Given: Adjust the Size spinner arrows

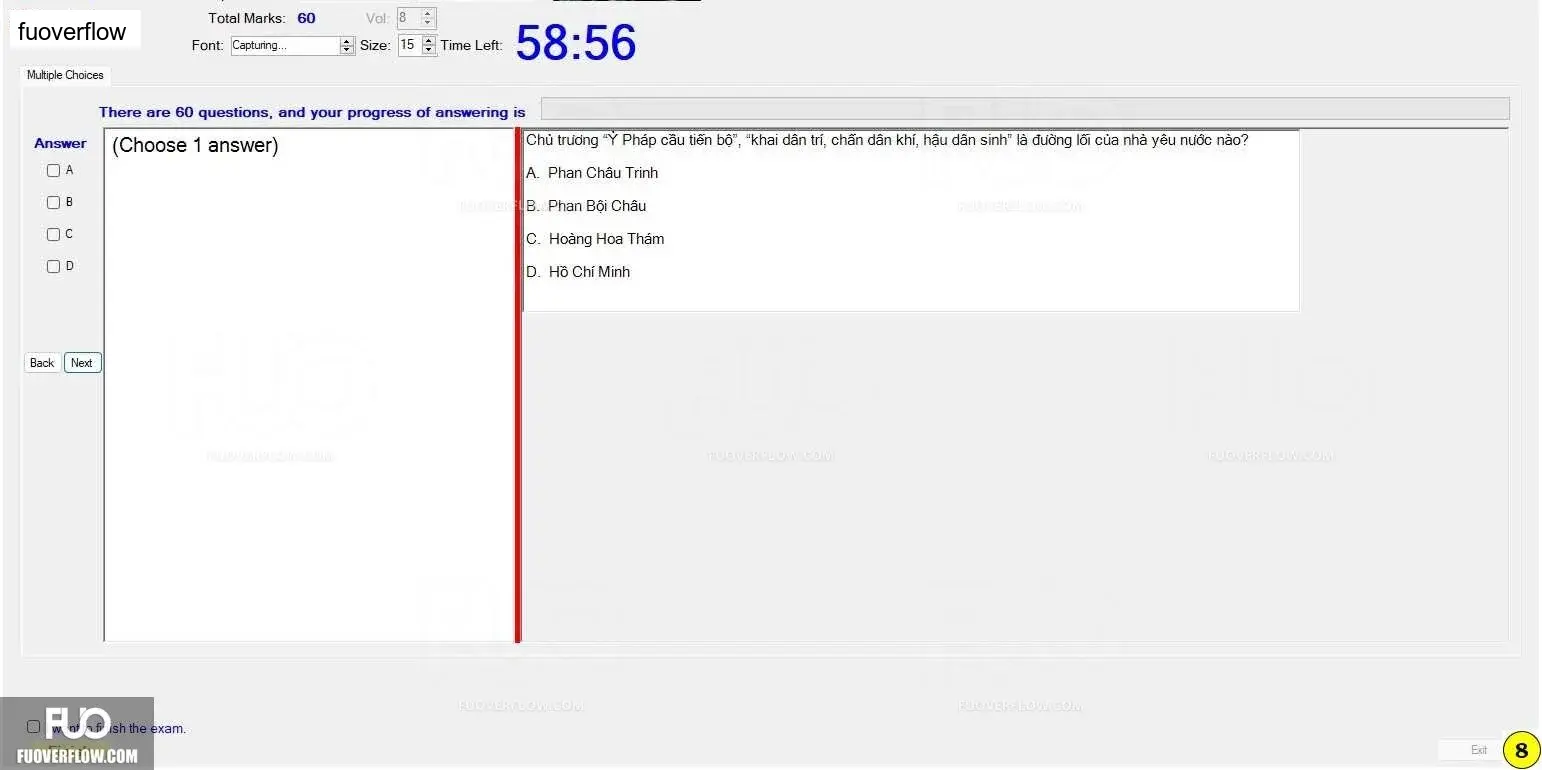Looking at the screenshot, I should click(x=430, y=45).
